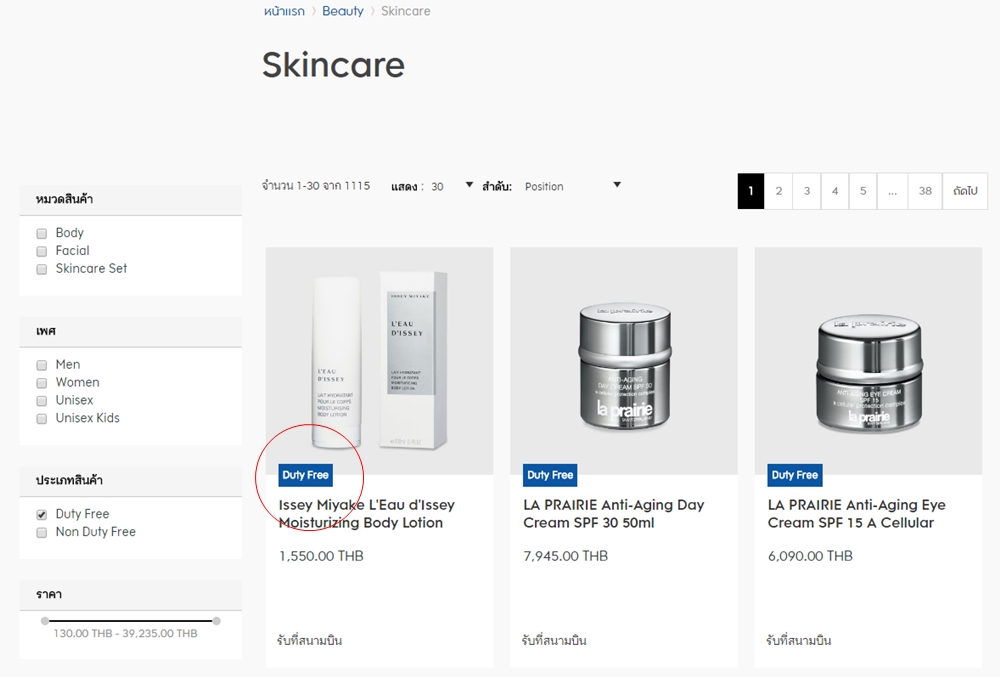
Task: Navigate to หน้าแรก breadcrumb link
Action: [x=284, y=11]
